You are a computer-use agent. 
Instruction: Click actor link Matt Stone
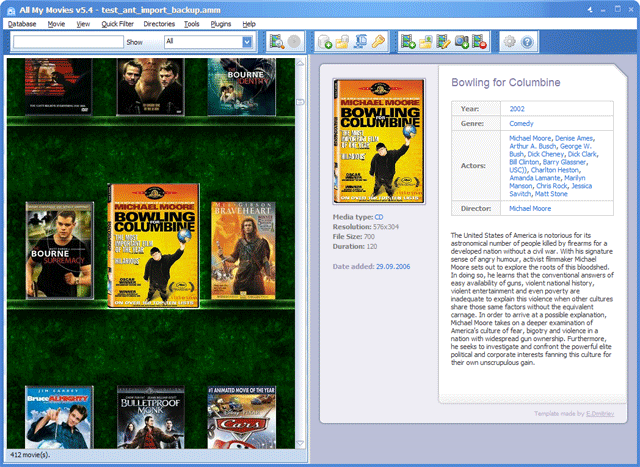pyautogui.click(x=551, y=194)
